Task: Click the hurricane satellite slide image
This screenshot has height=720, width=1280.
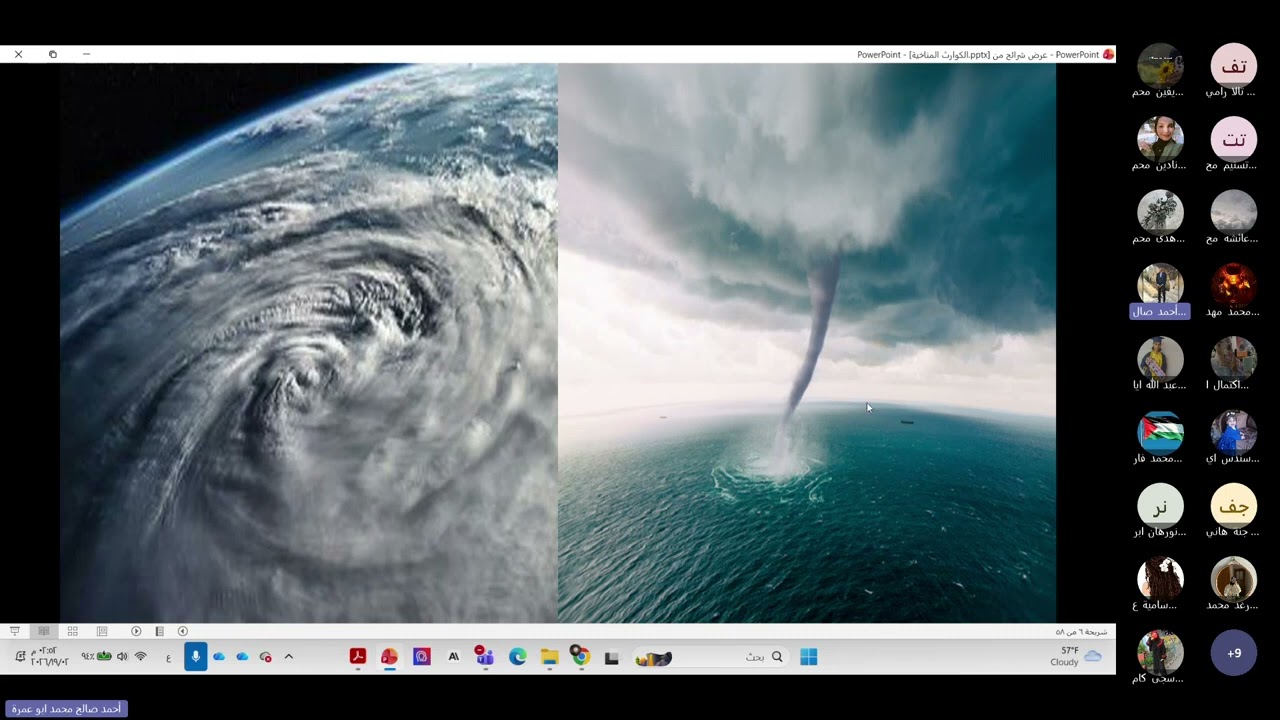Action: (309, 343)
